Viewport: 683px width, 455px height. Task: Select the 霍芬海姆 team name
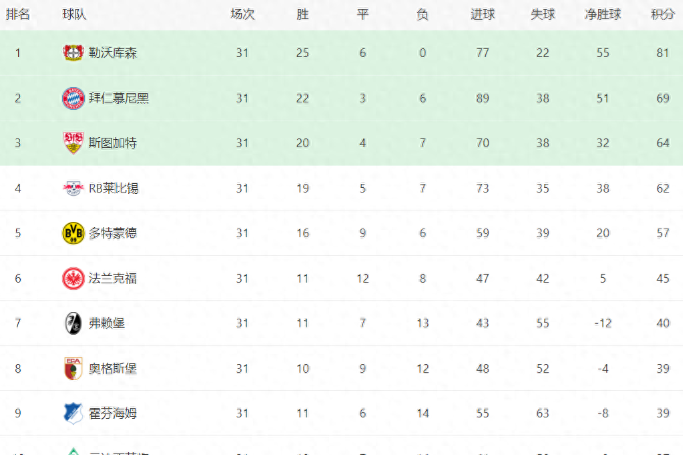pos(112,412)
